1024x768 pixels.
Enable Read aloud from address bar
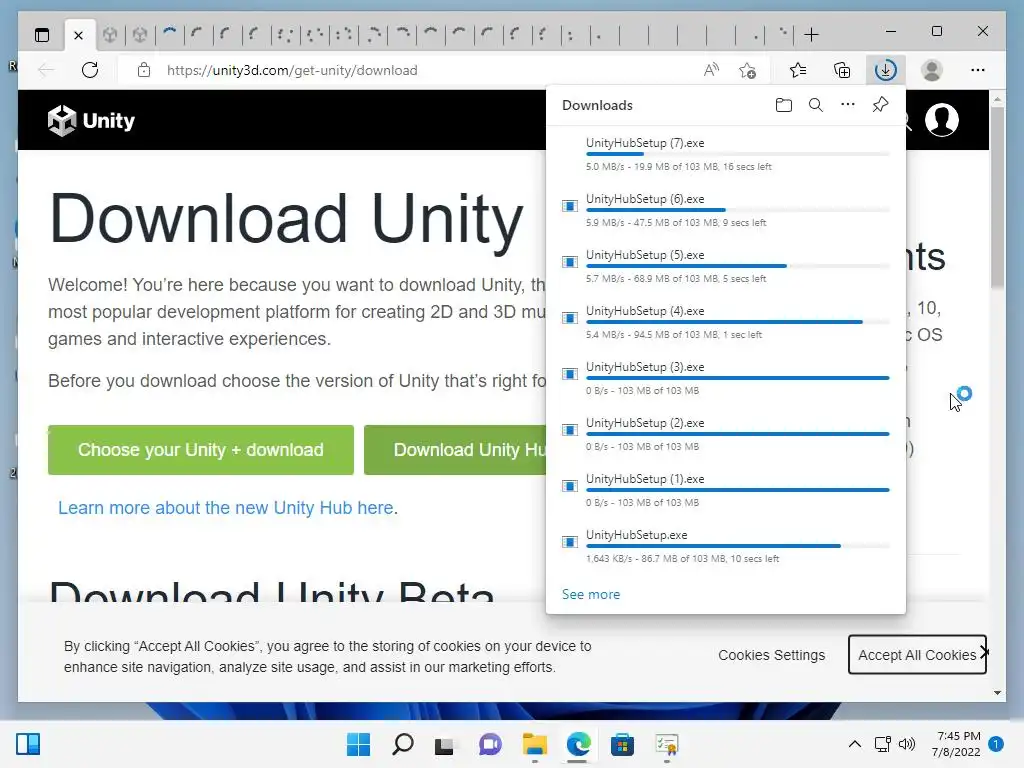coord(711,70)
